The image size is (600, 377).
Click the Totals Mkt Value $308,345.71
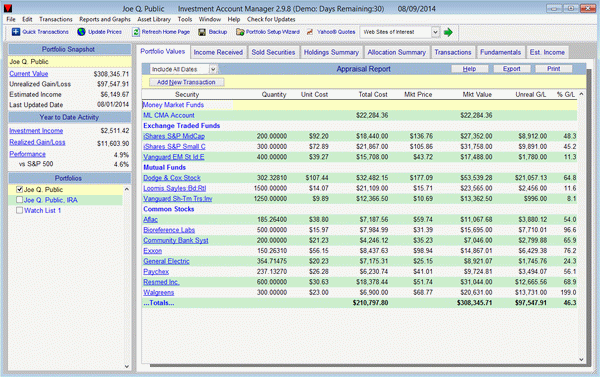tap(474, 303)
